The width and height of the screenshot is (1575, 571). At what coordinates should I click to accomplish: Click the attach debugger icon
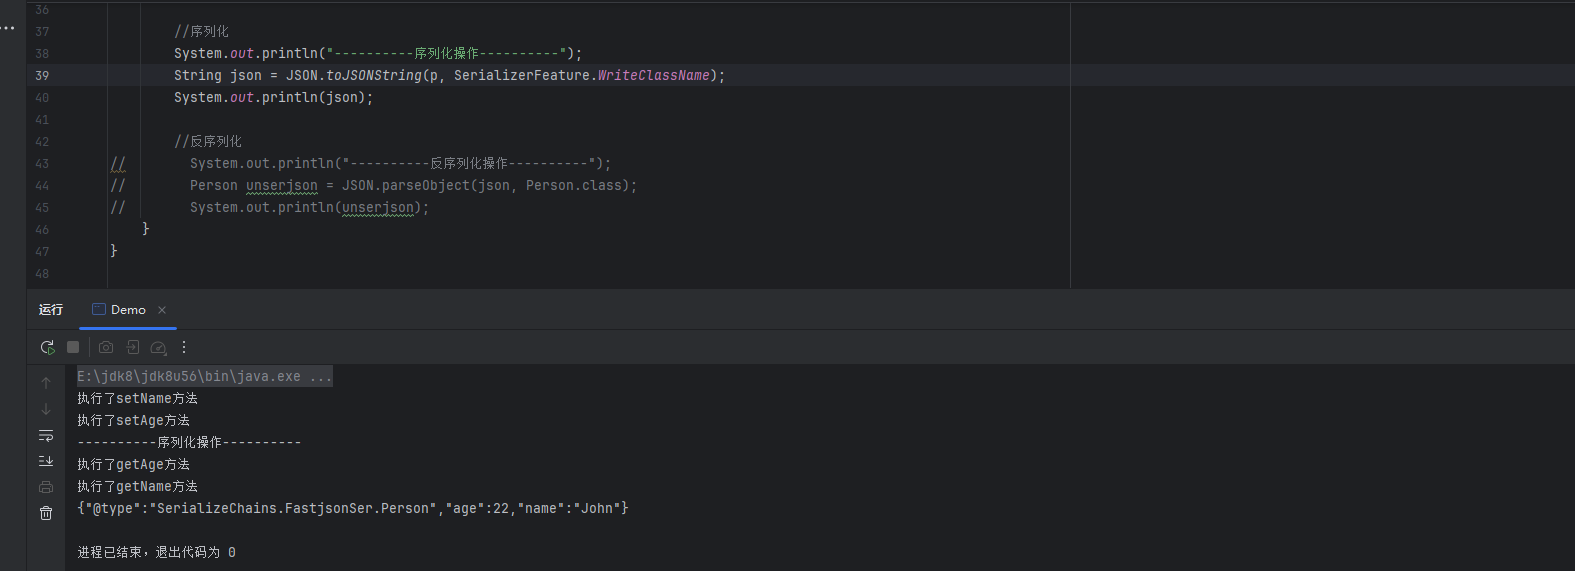pos(132,347)
